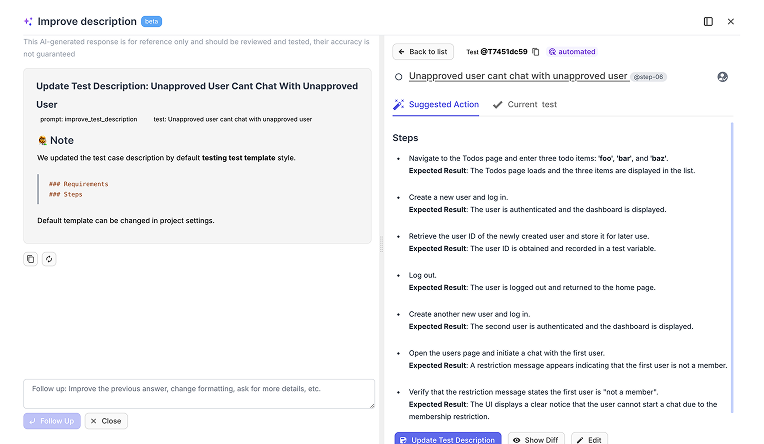Screen dimensions: 764x444
Task: Click the sparkle icon beside Improve description
Action: coord(29,21)
